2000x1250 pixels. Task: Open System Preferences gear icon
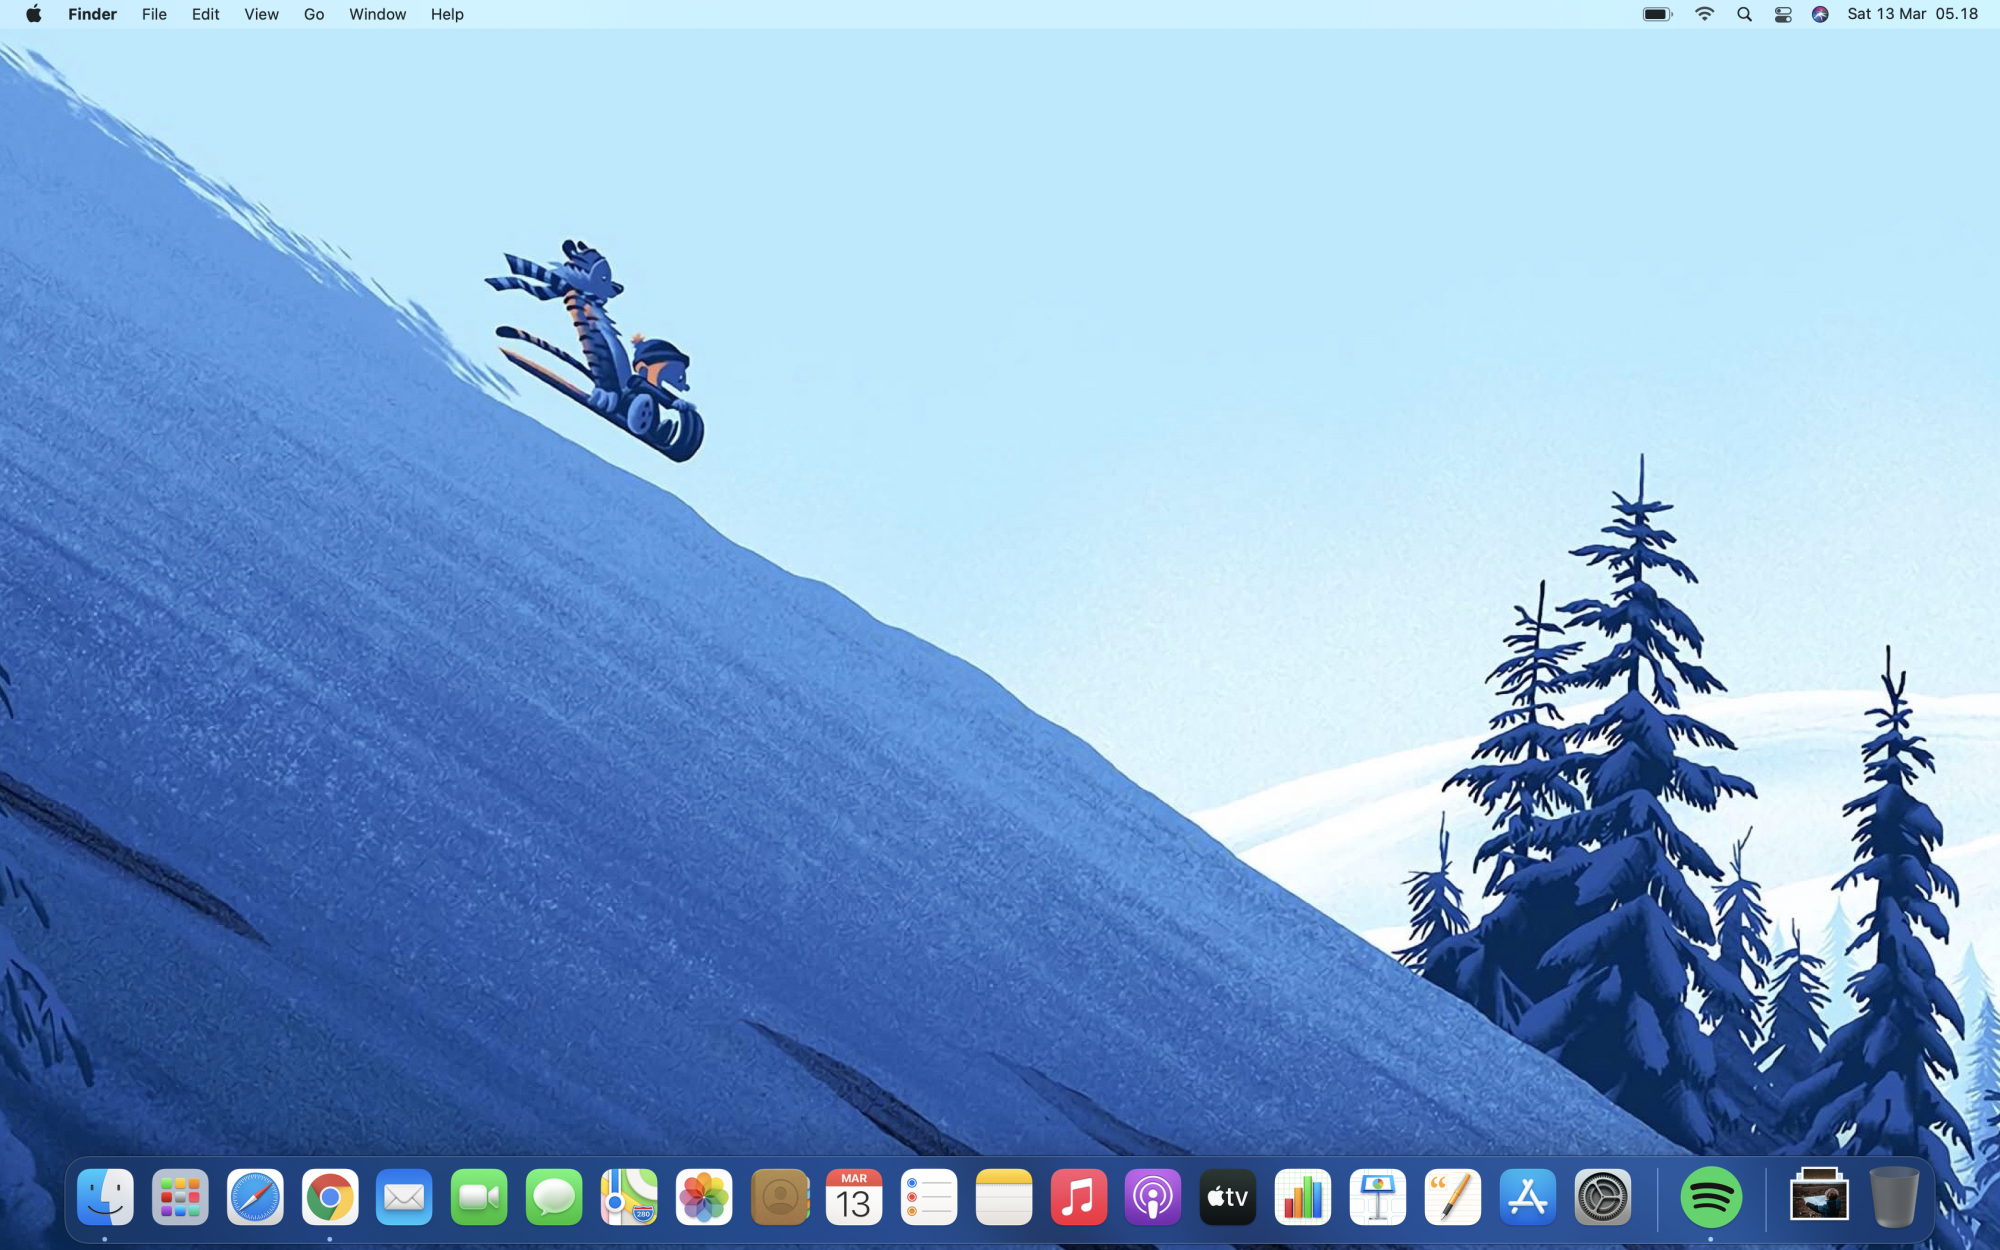tap(1603, 1196)
